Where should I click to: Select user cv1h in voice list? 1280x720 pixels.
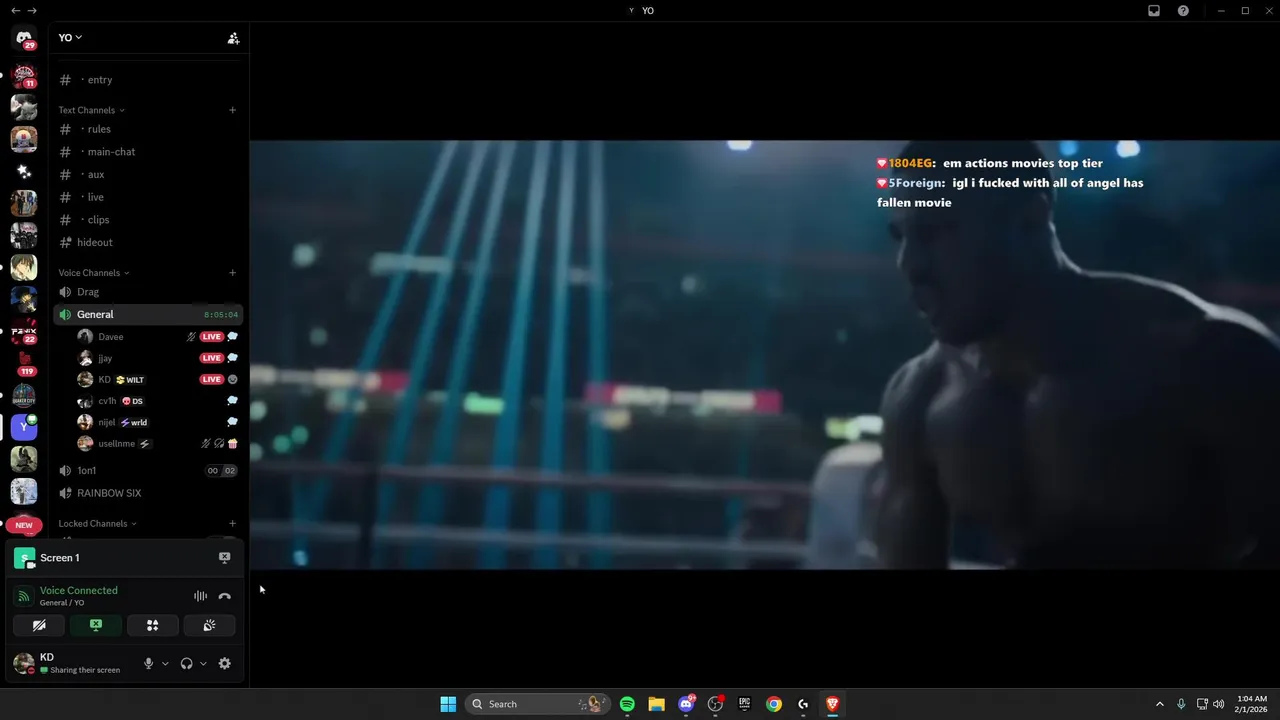coord(158,401)
